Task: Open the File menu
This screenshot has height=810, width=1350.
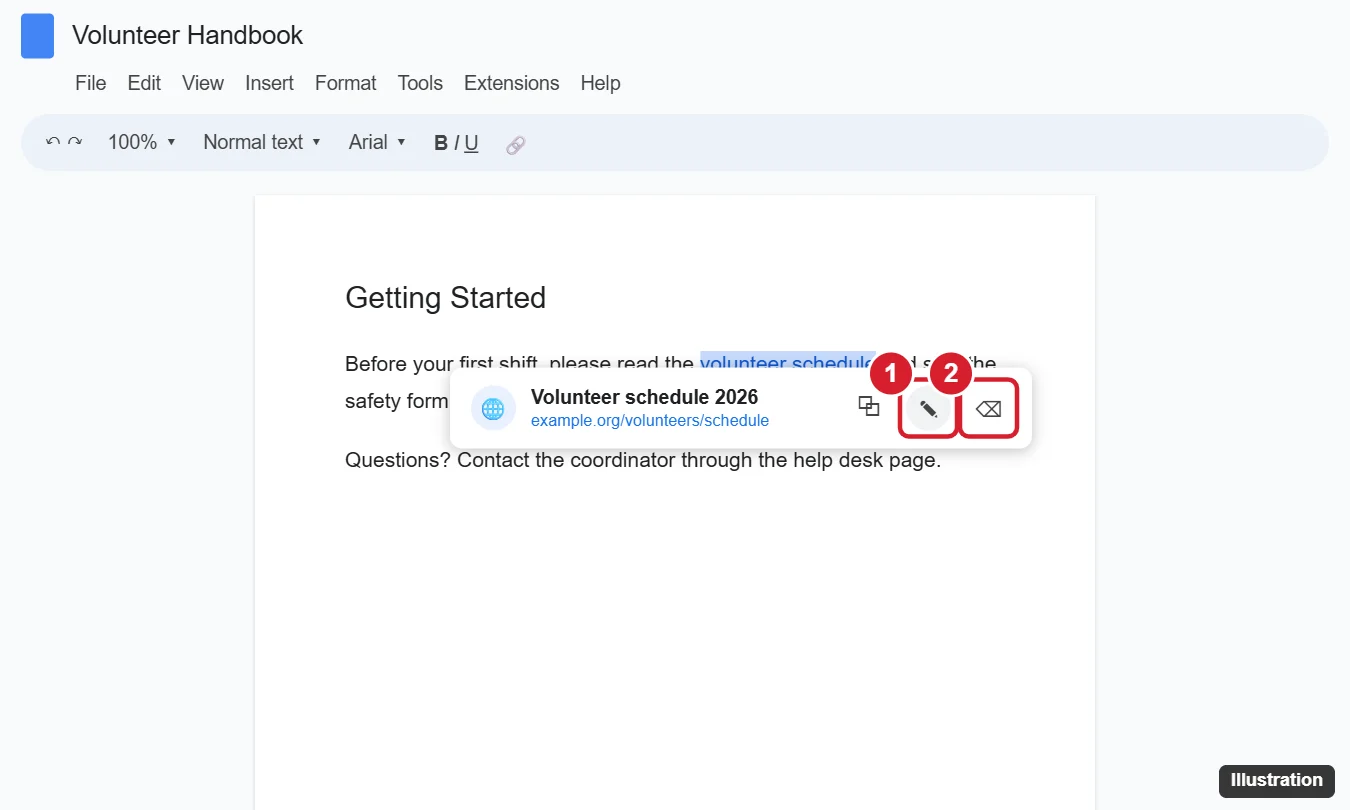Action: tap(91, 83)
